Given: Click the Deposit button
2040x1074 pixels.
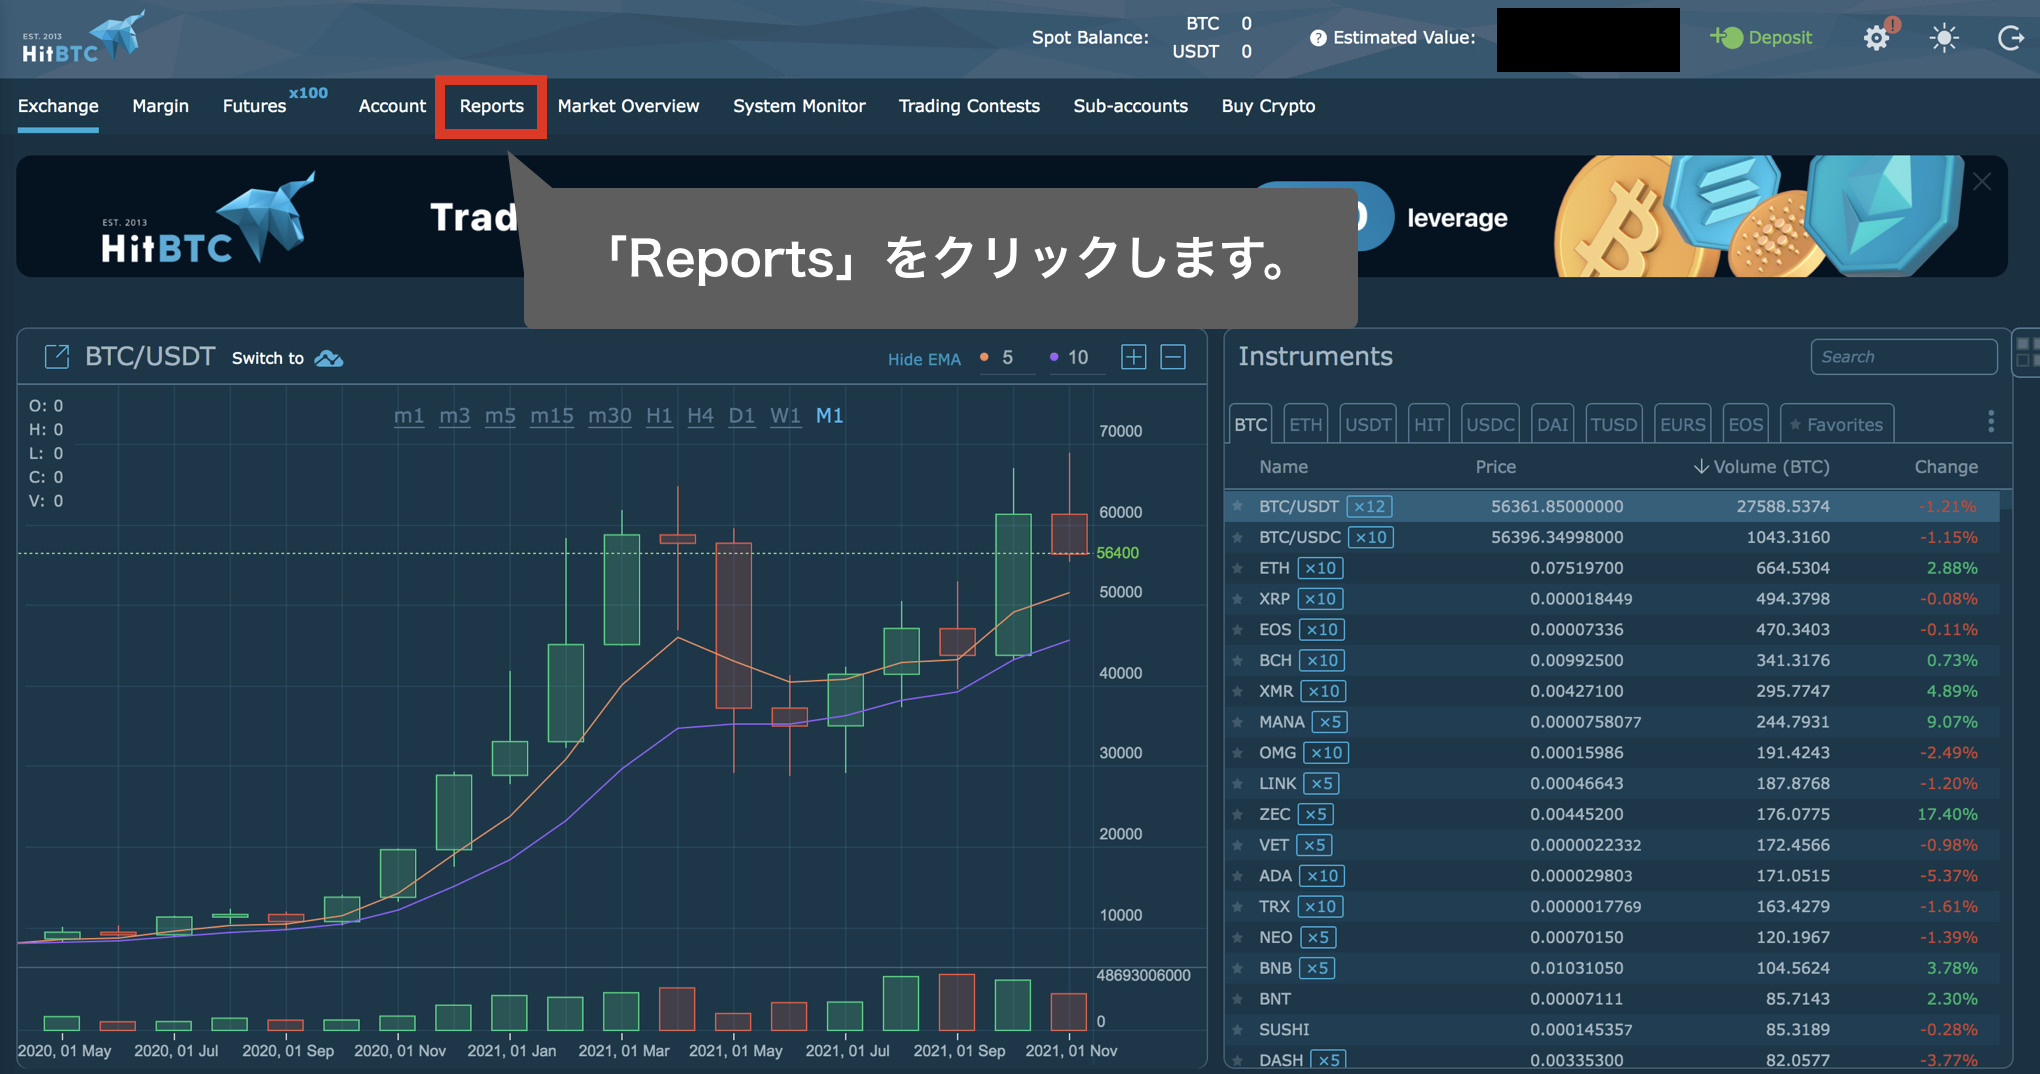Looking at the screenshot, I should pyautogui.click(x=1761, y=37).
